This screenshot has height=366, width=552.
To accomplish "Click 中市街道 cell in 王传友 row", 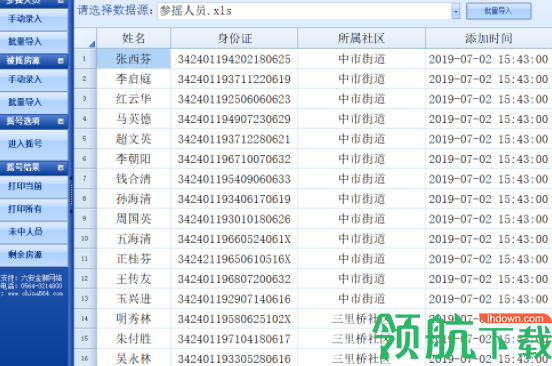I will [361, 279].
